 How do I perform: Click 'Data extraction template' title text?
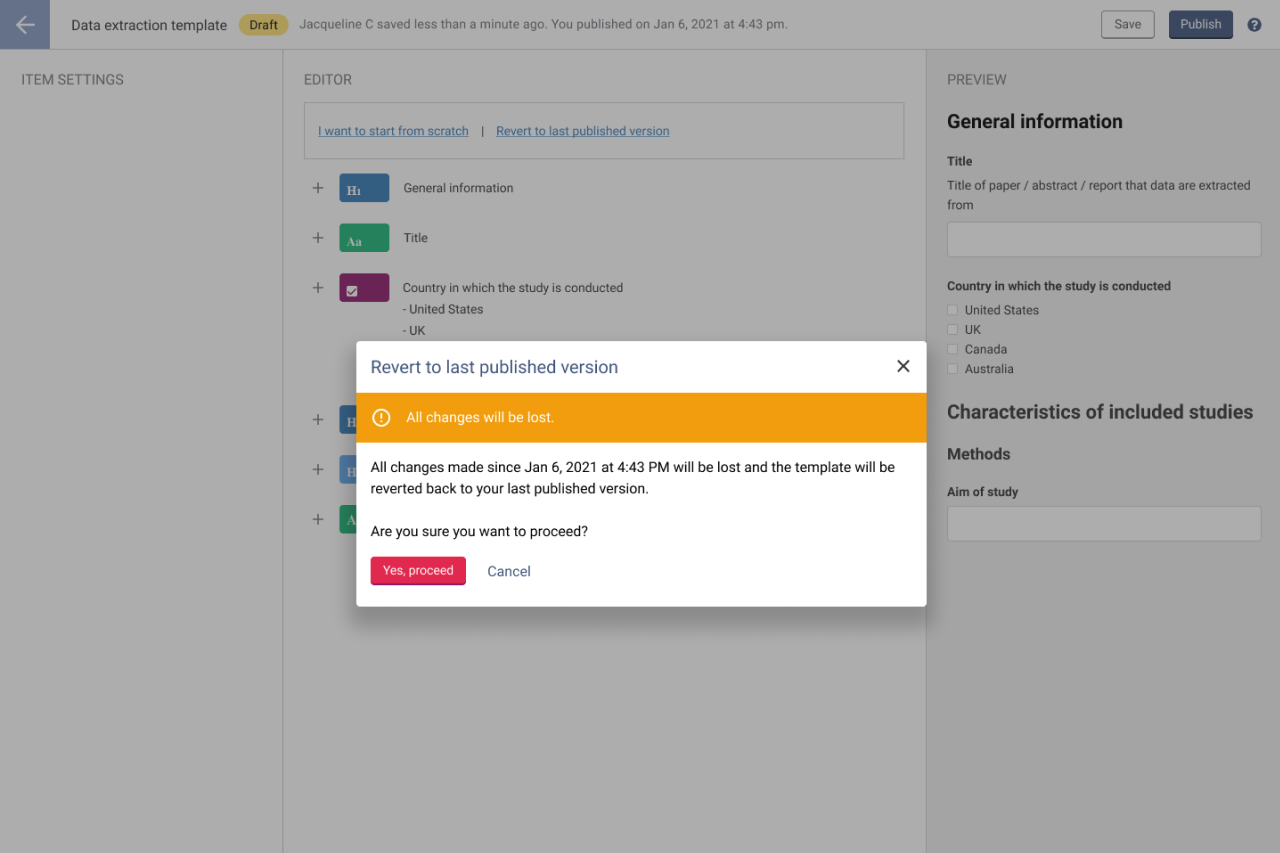click(149, 25)
